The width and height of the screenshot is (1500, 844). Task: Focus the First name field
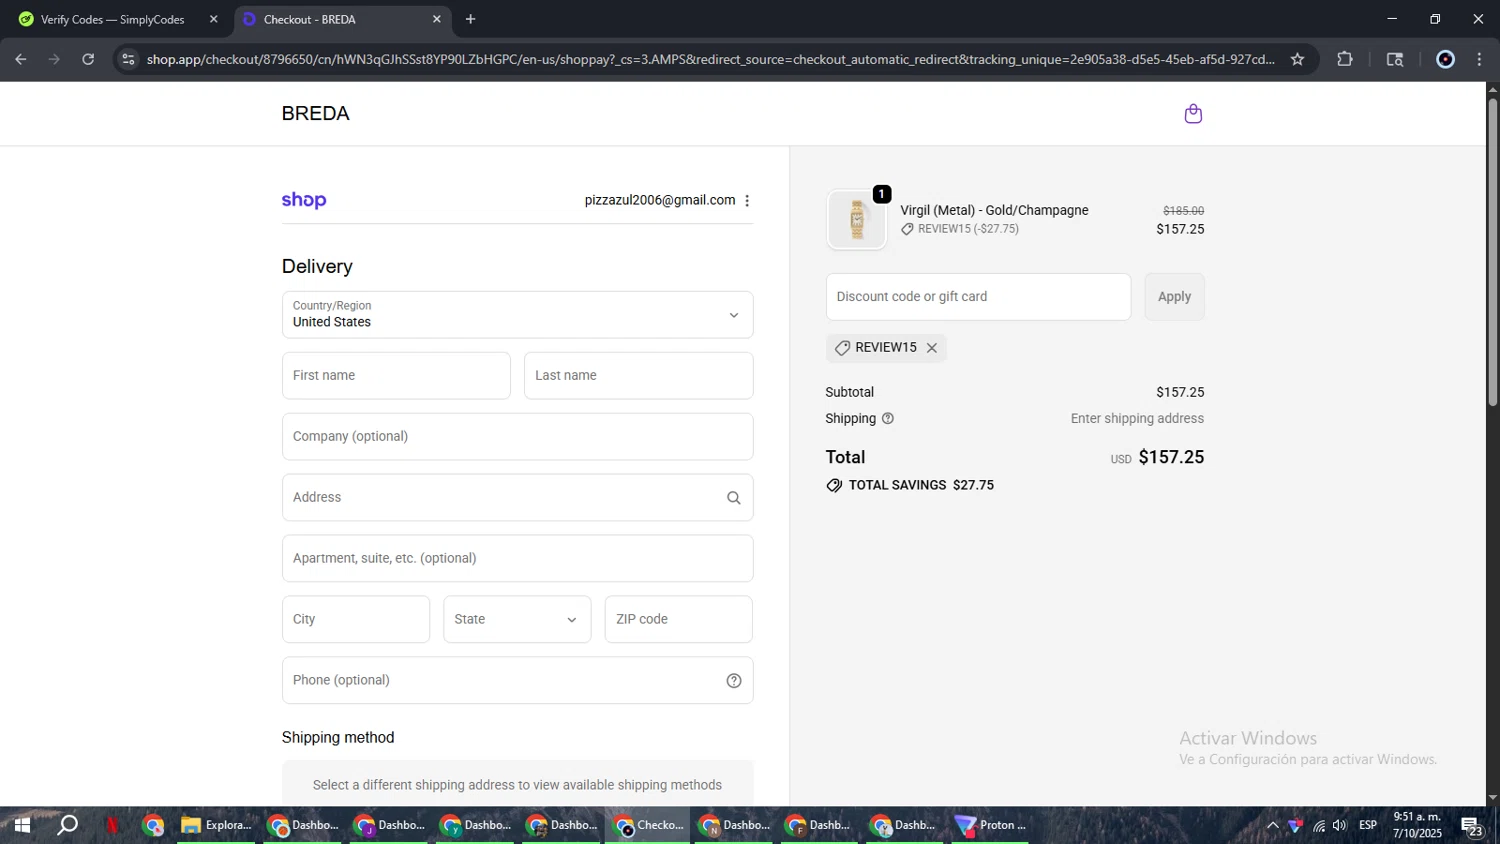click(396, 376)
